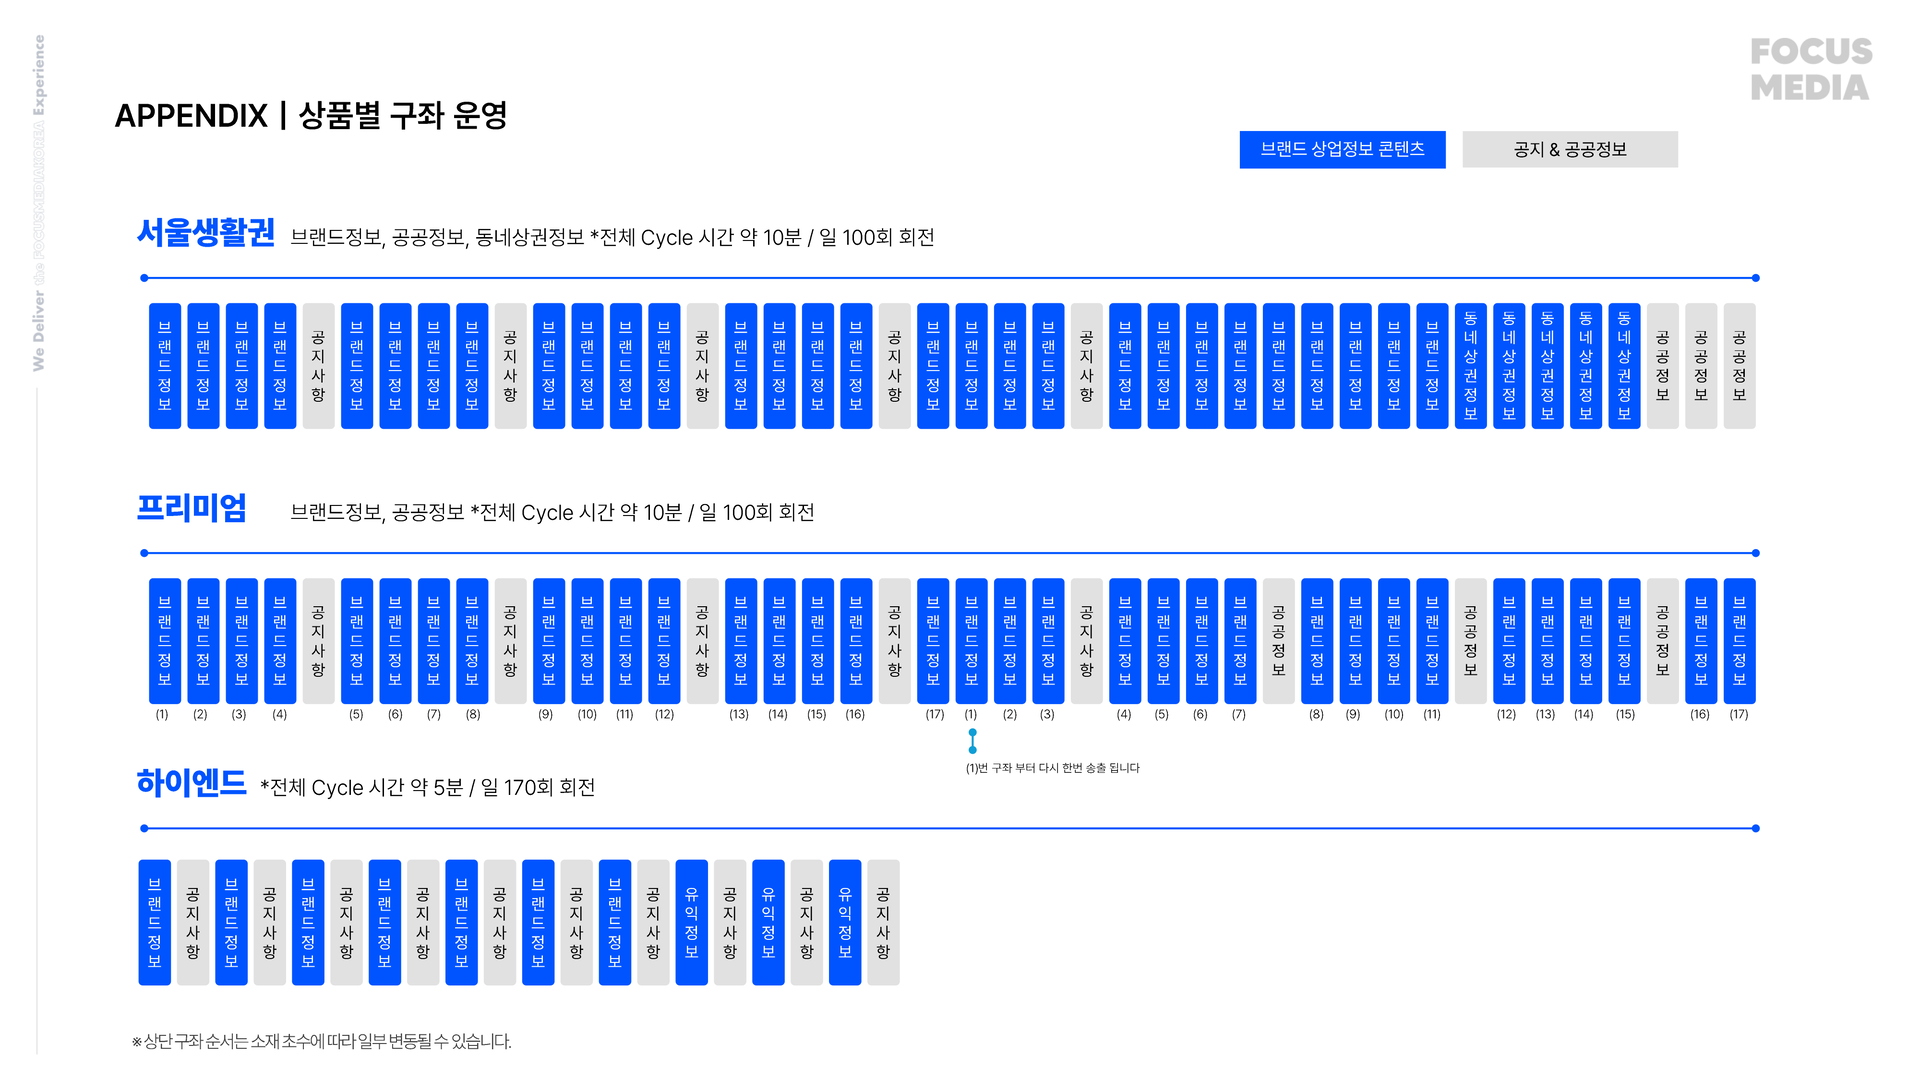Screen dimensions: 1920x1080
Task: Select the 서울생활권 section heading
Action: pyautogui.click(x=205, y=233)
